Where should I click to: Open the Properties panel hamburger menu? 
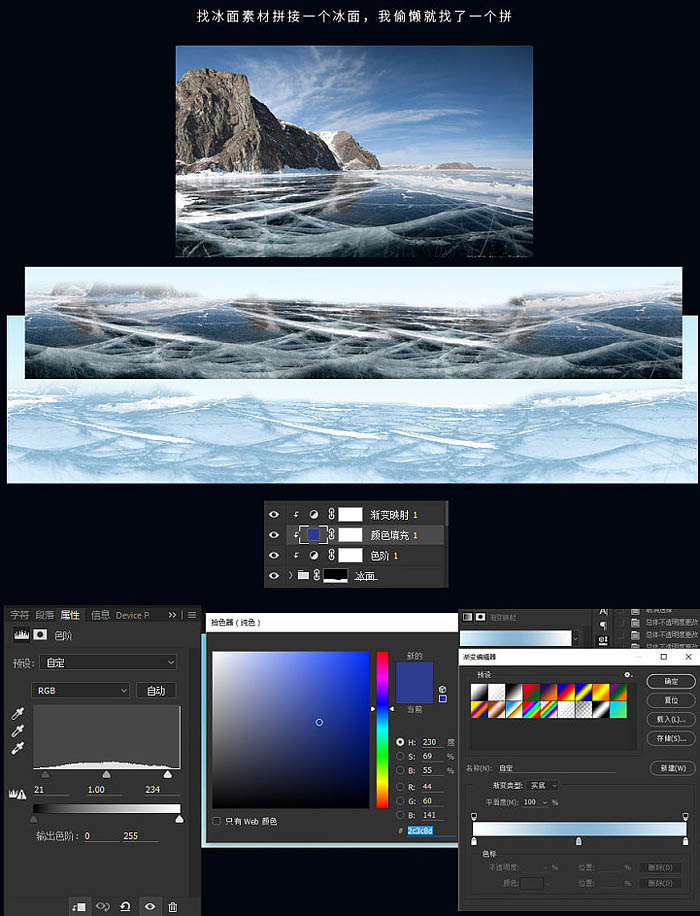[x=192, y=615]
